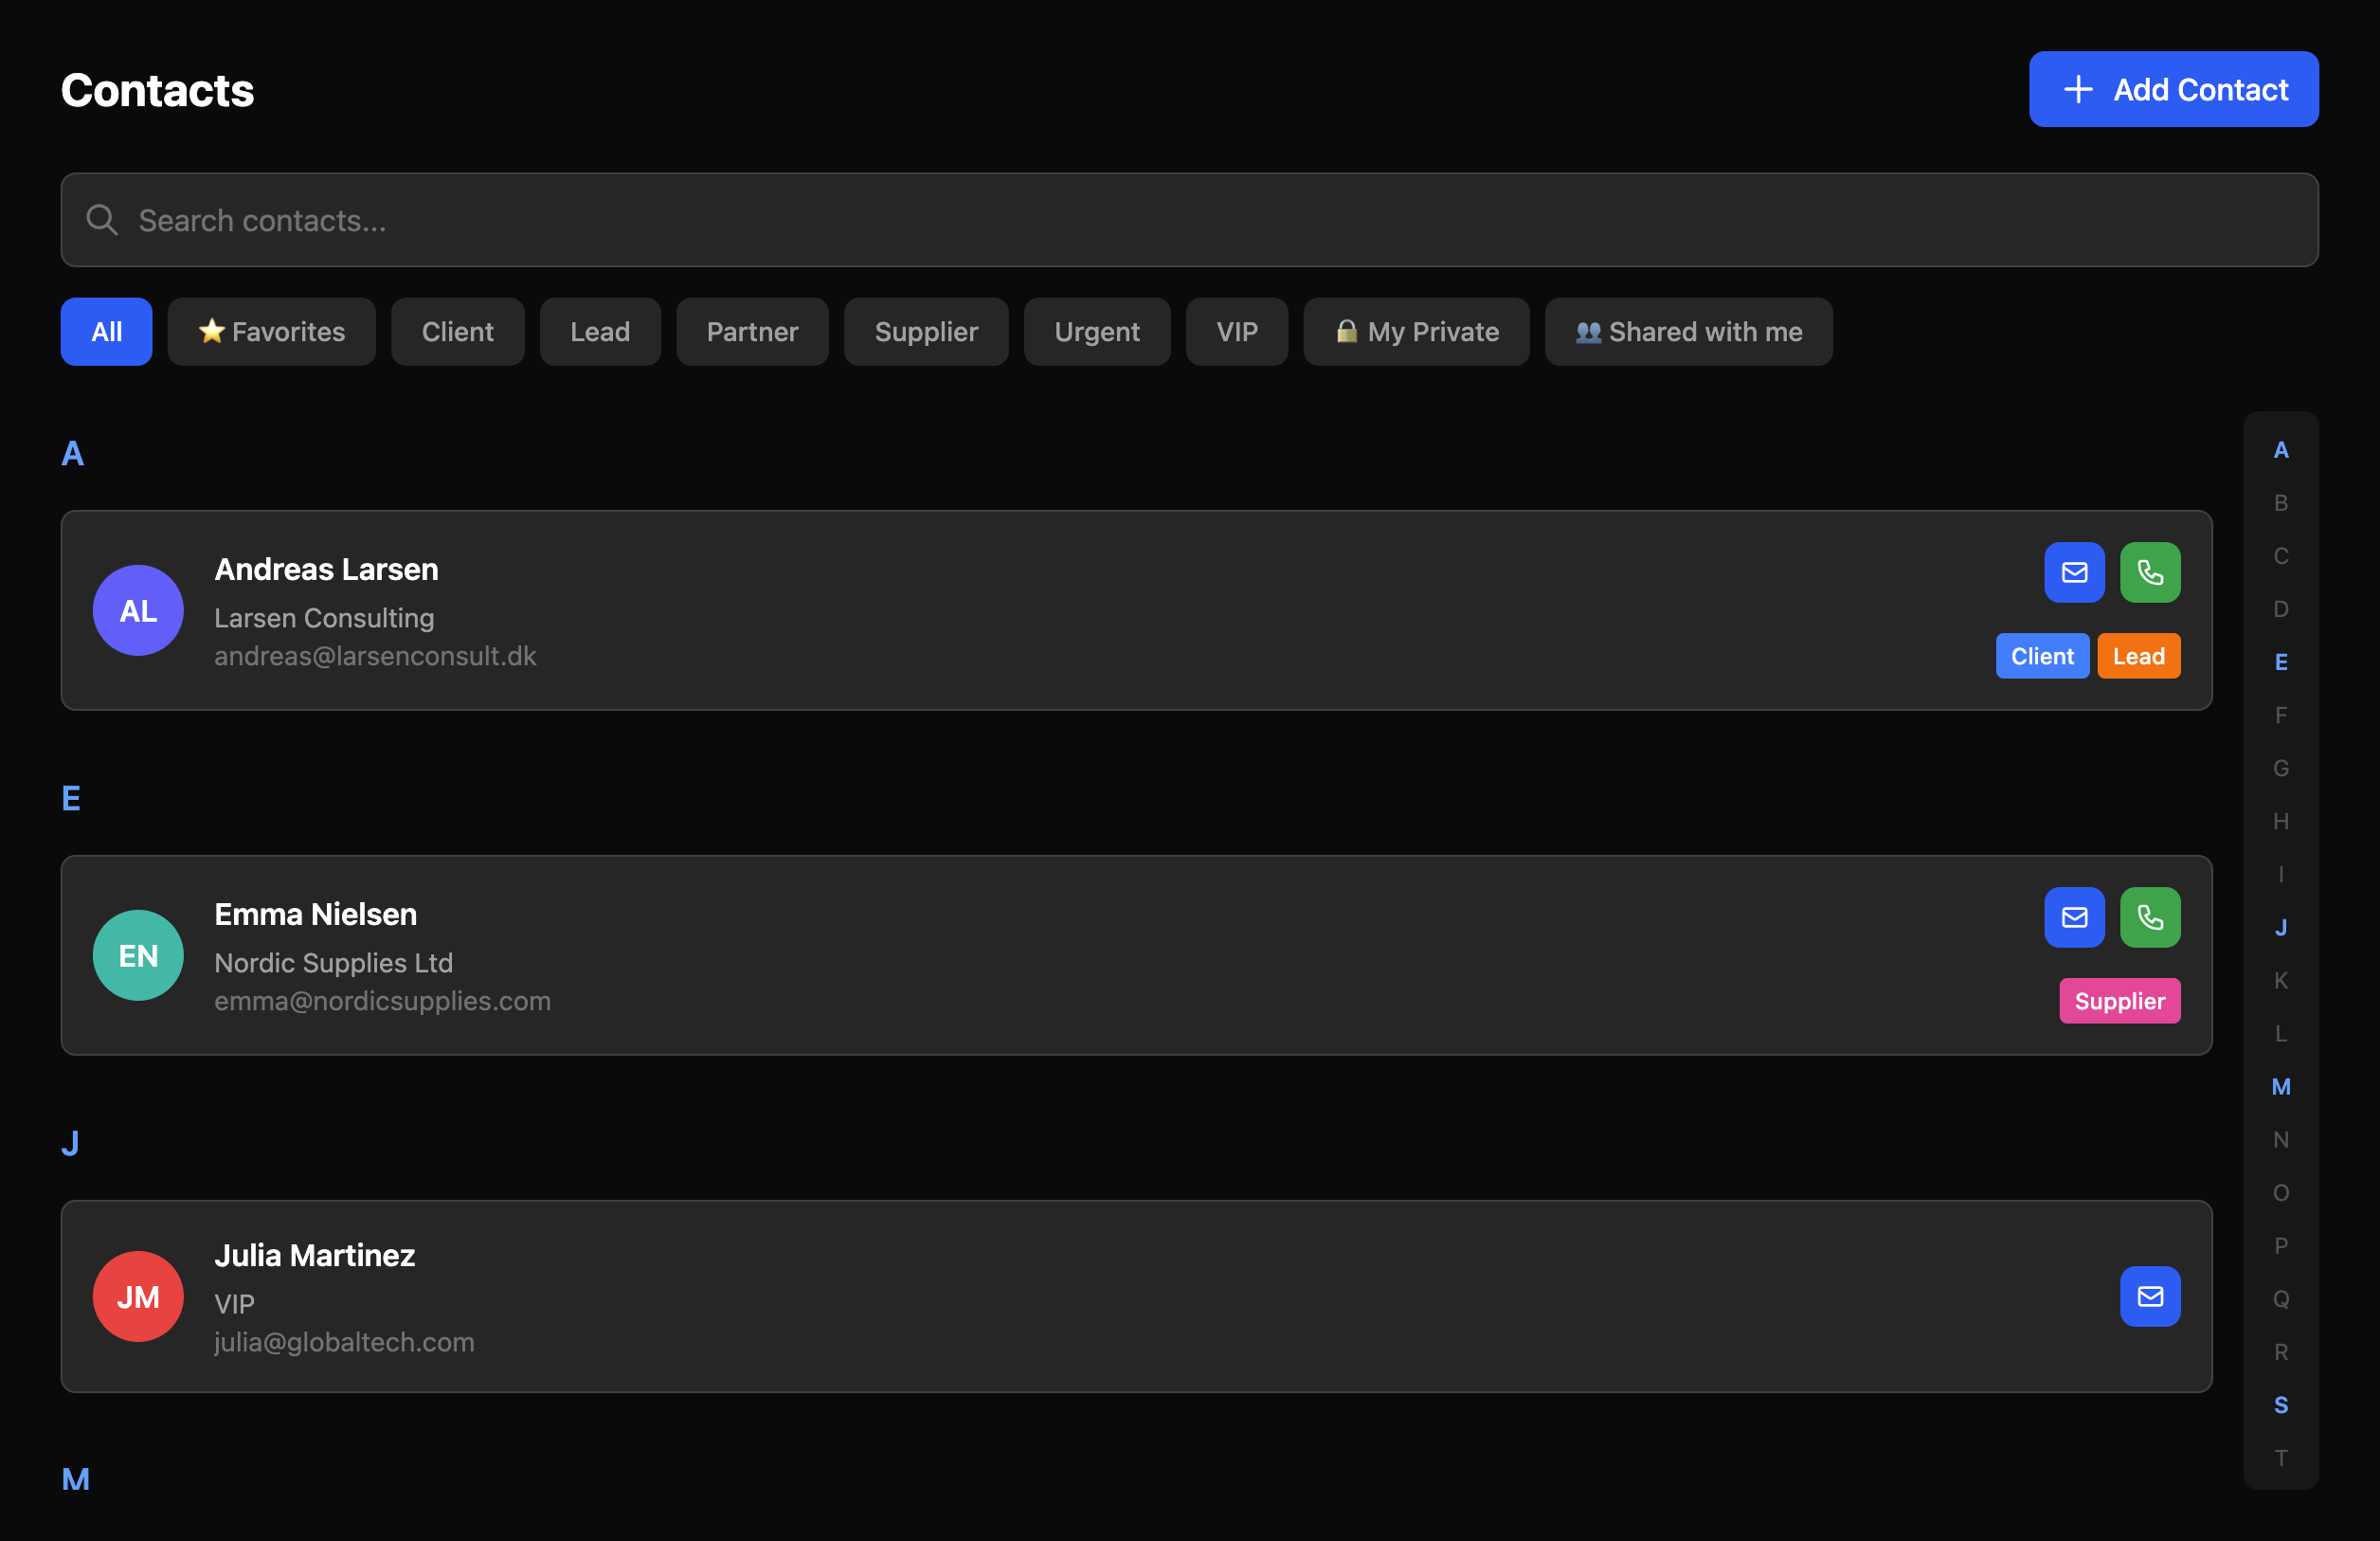Click the lock icon in My Private filter

tap(1346, 331)
